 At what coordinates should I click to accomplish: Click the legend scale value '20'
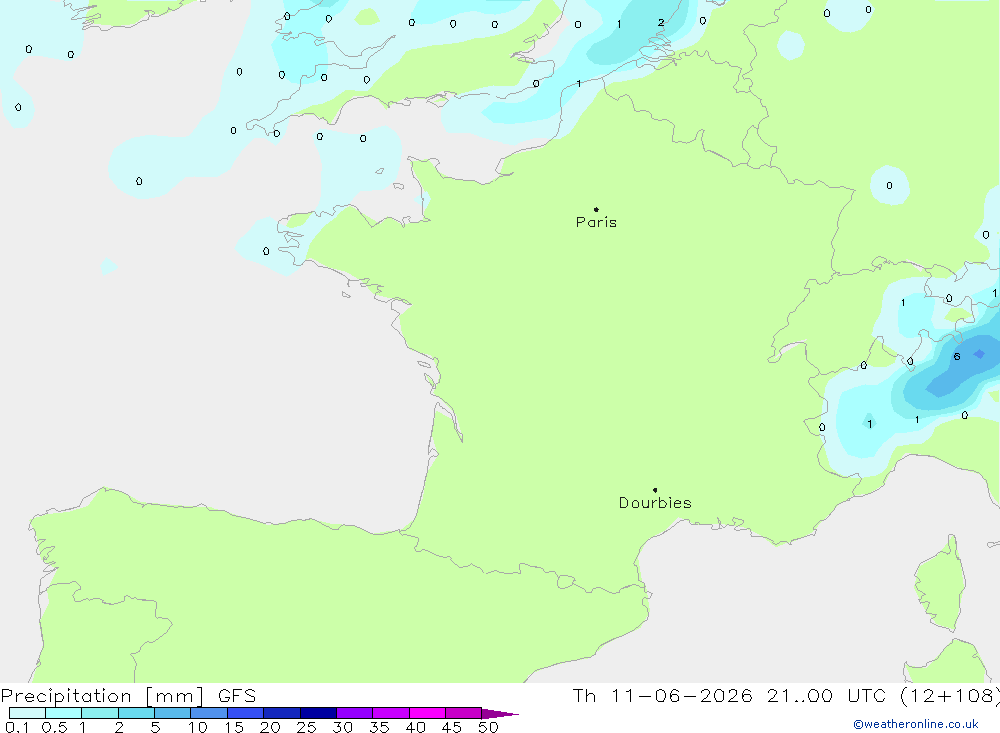[270, 727]
